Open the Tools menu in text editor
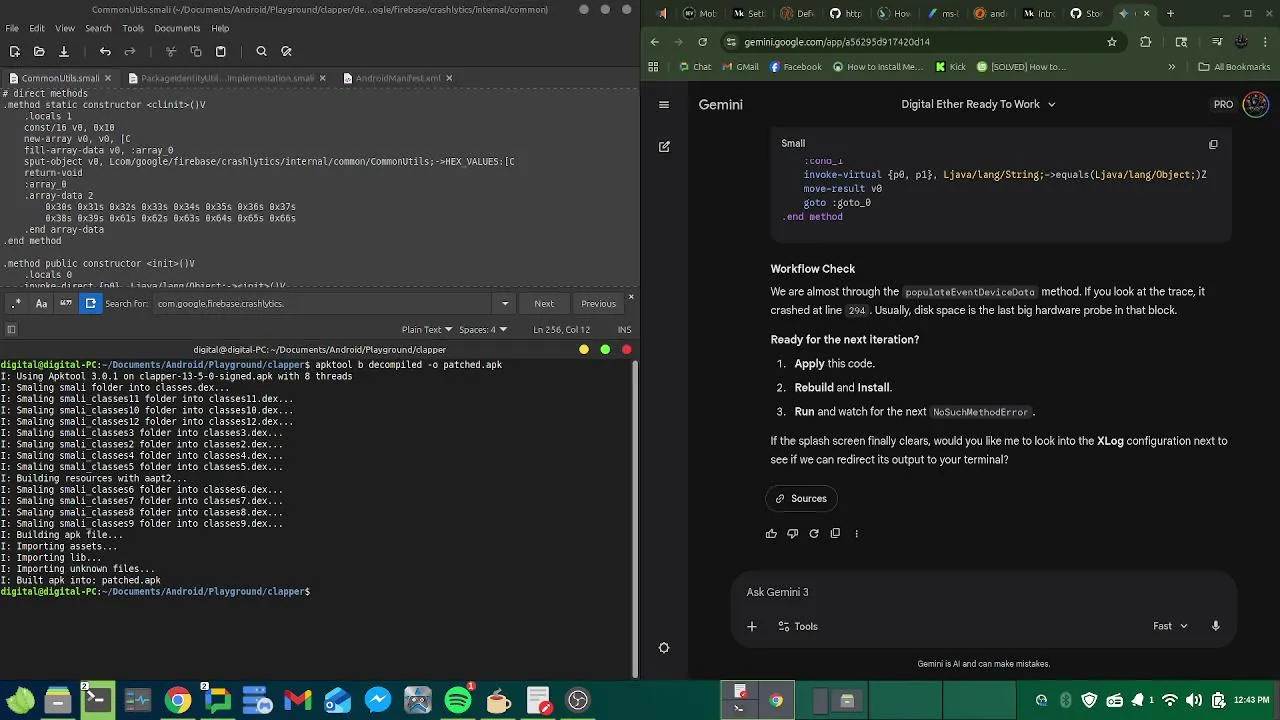This screenshot has height=720, width=1280. pyautogui.click(x=133, y=28)
